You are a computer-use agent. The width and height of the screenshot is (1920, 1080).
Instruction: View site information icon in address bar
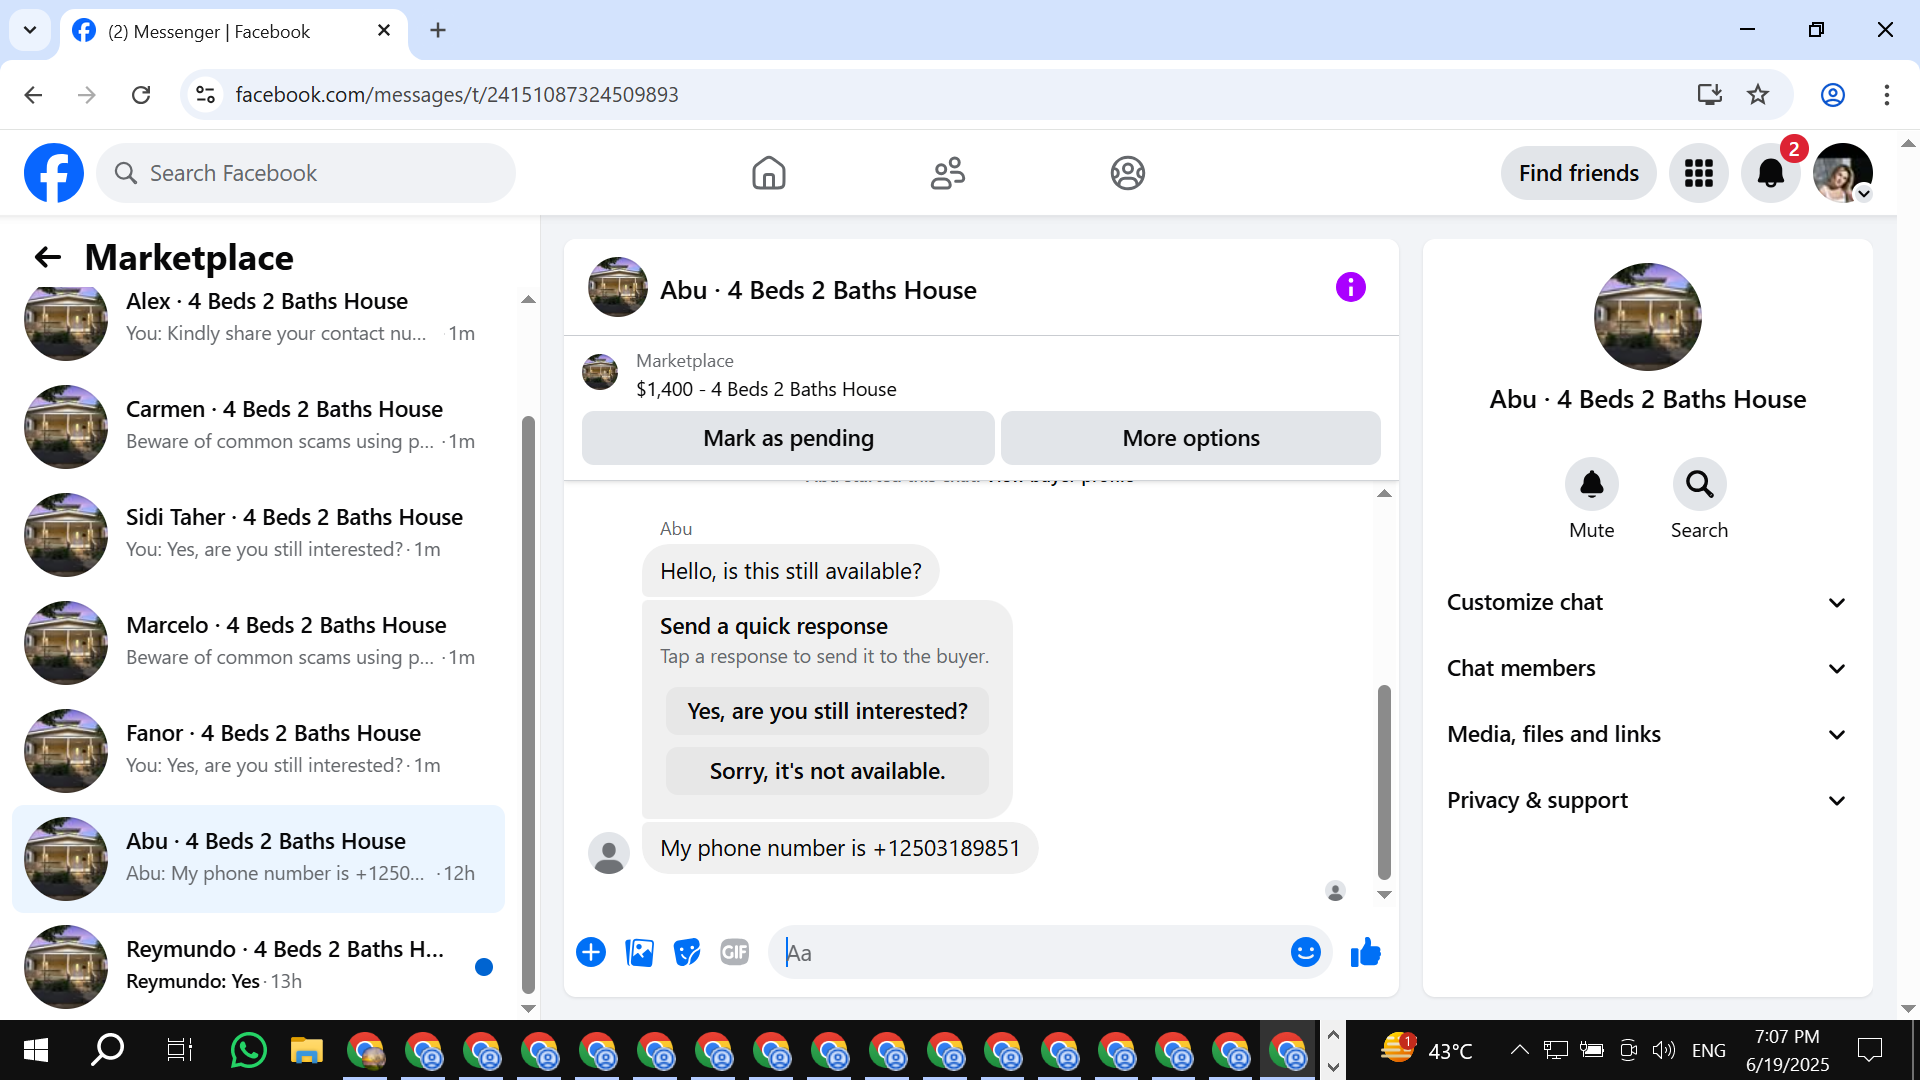(205, 94)
